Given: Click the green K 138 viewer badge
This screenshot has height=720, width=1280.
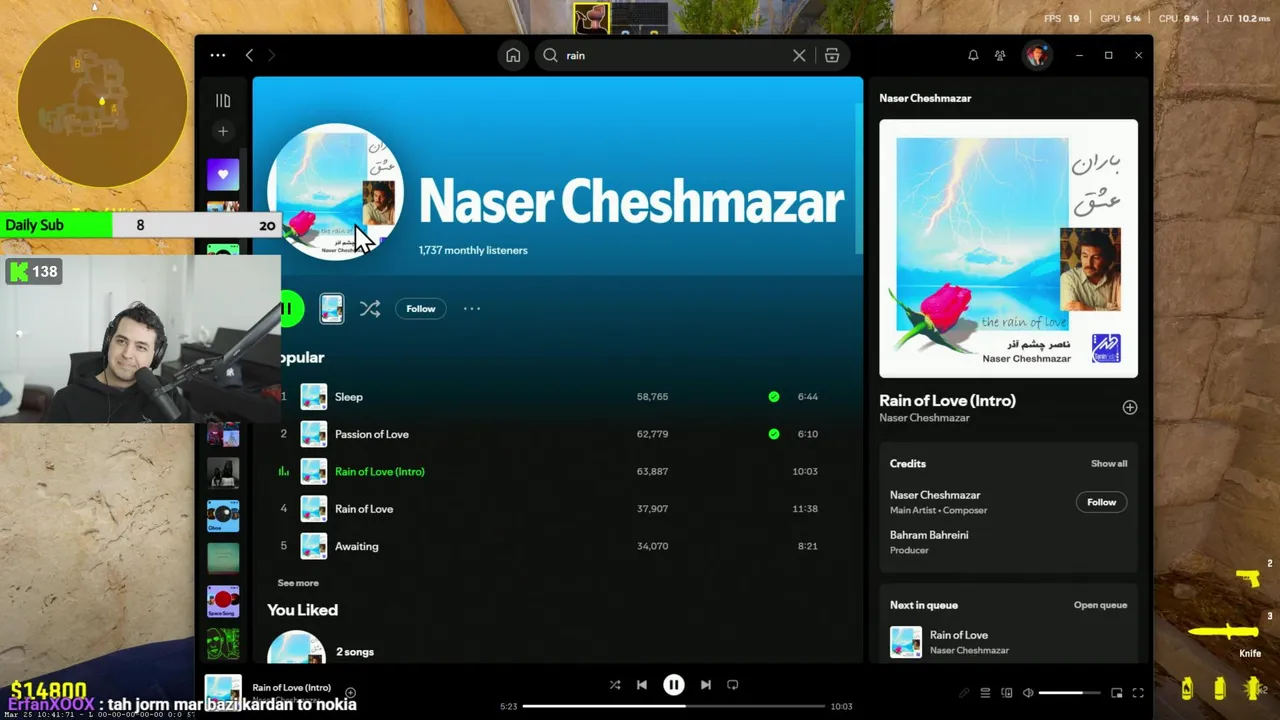Looking at the screenshot, I should coord(33,271).
